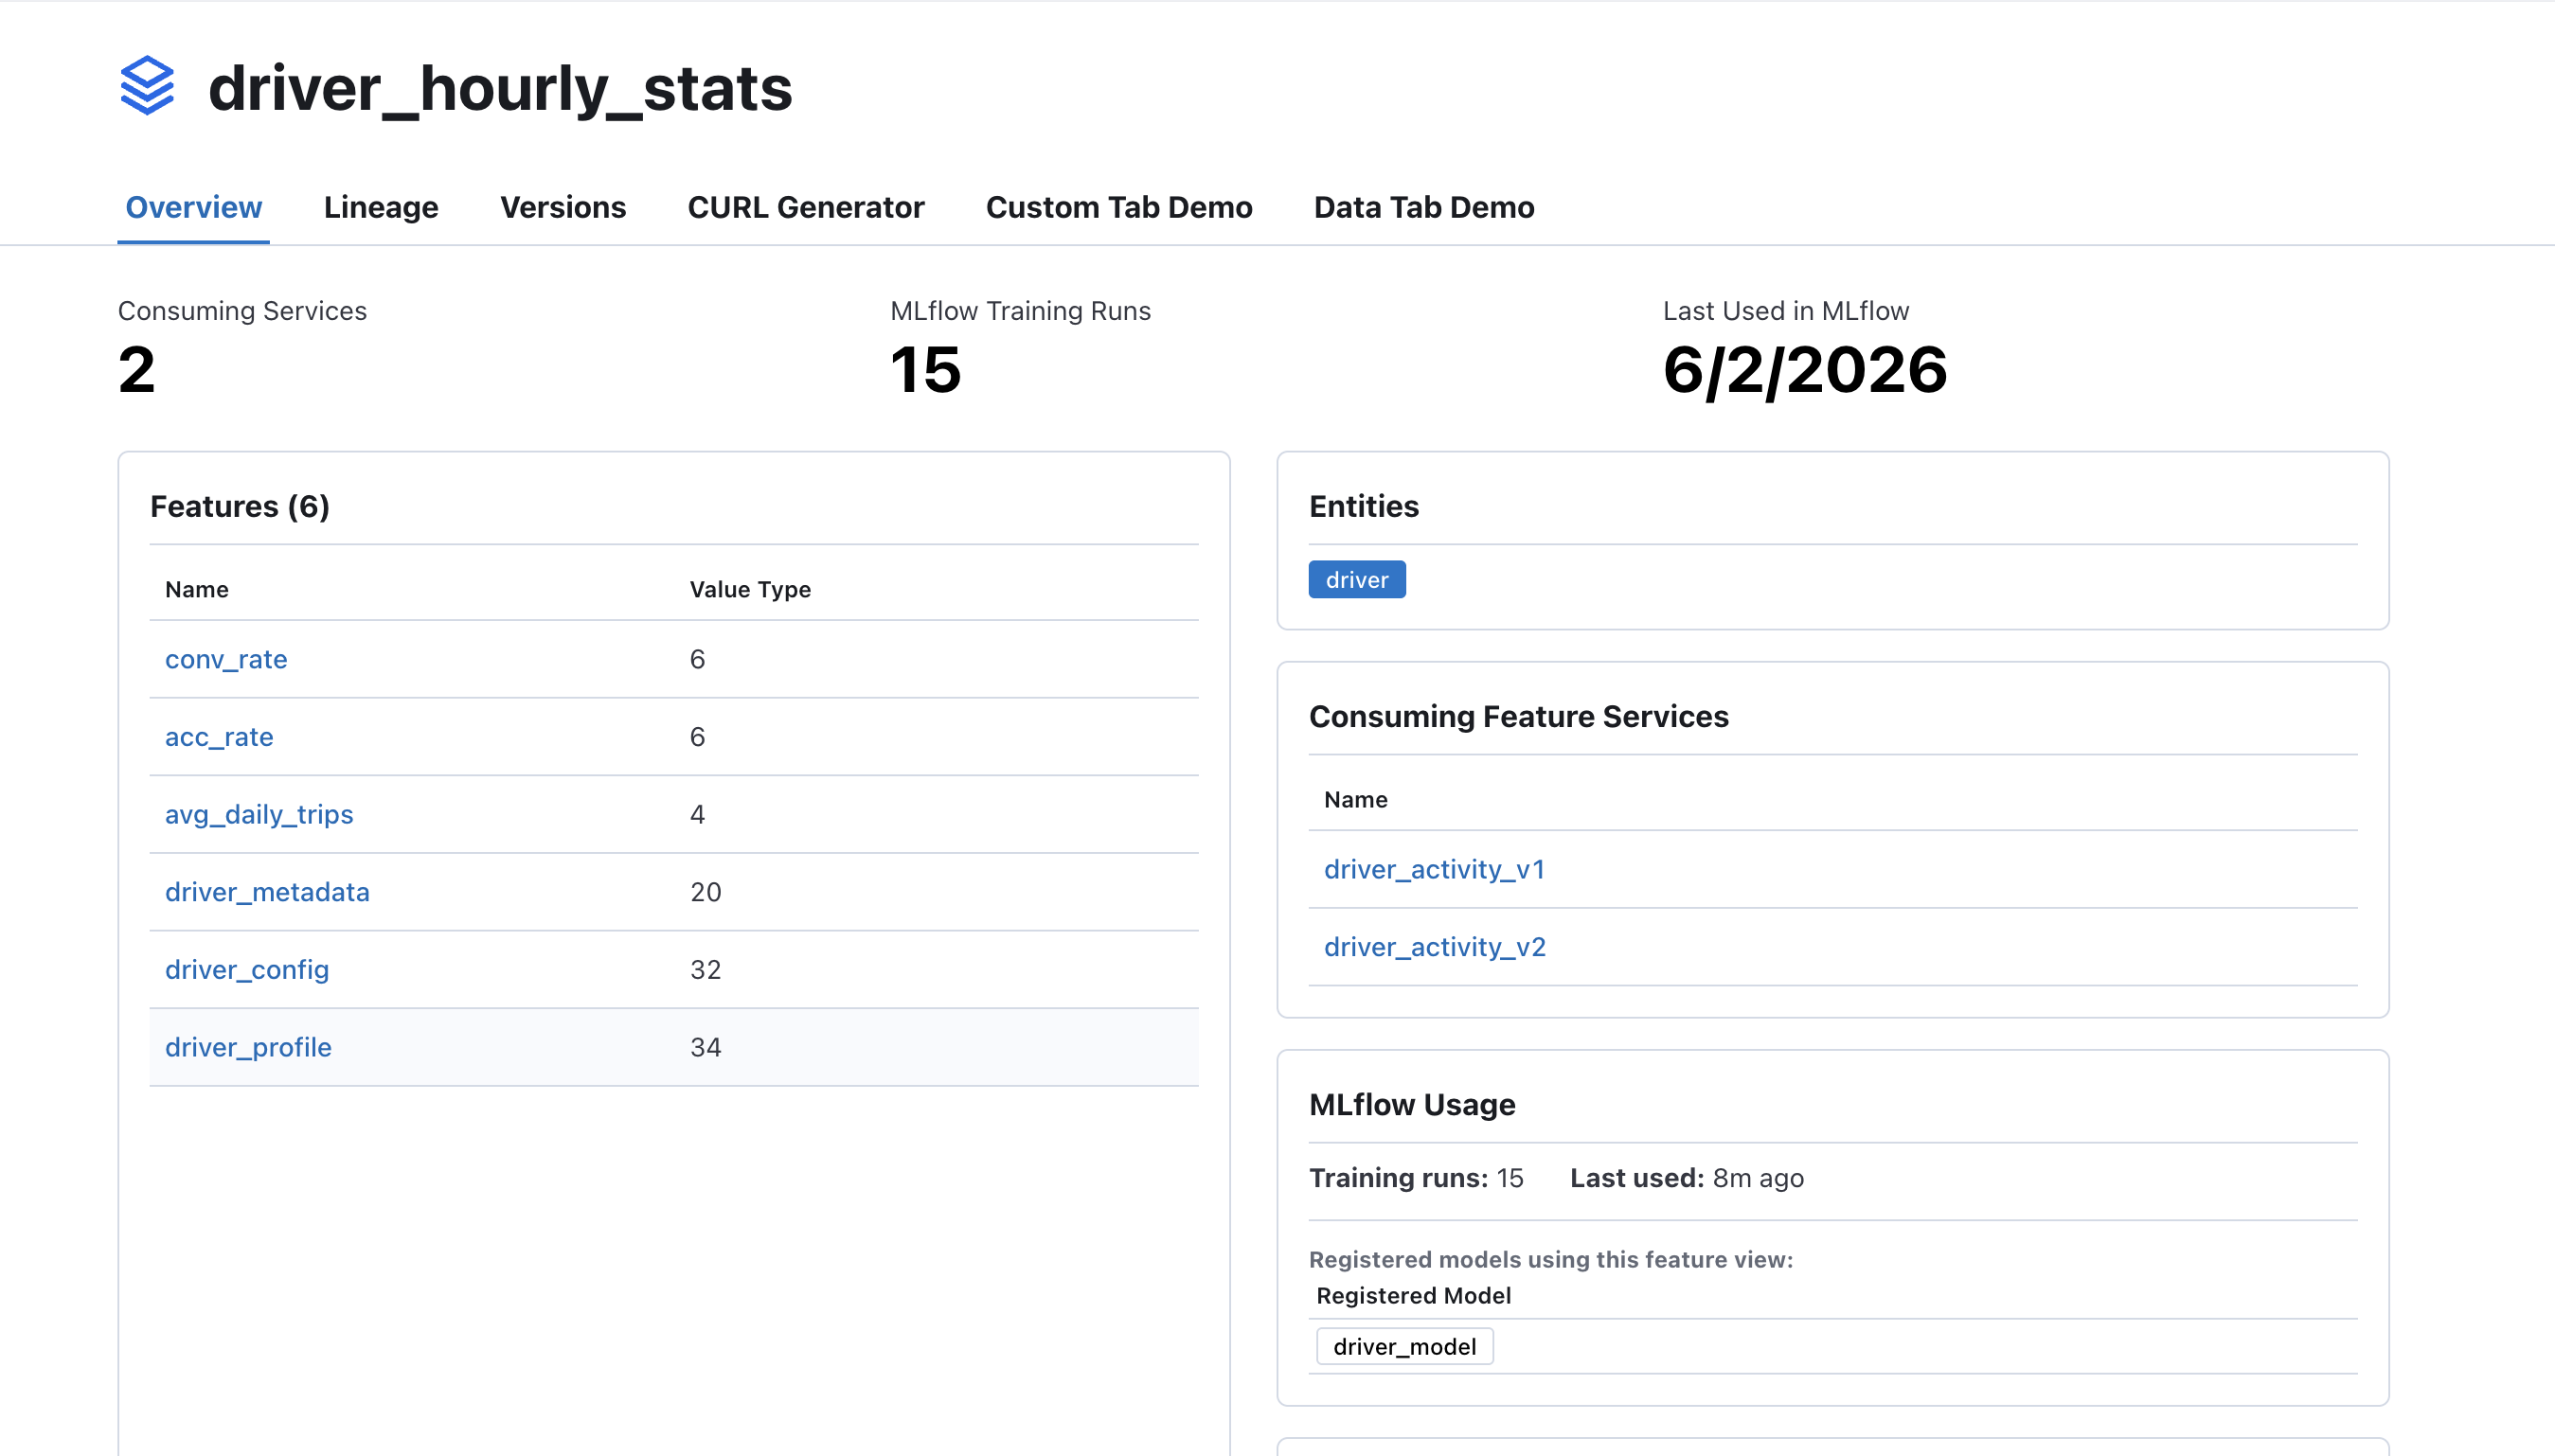Image resolution: width=2555 pixels, height=1456 pixels.
Task: Click the Consuming Services value 2
Action: coord(137,370)
